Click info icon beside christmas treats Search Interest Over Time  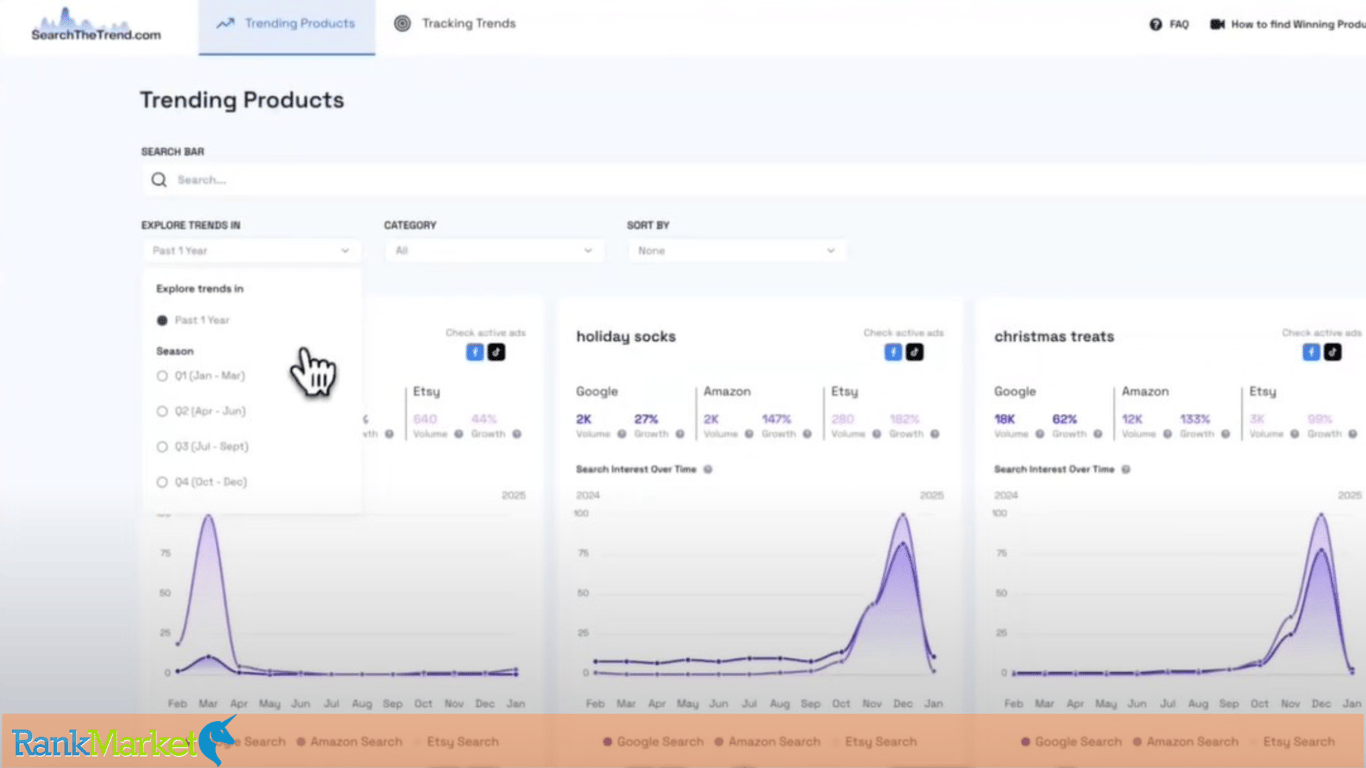coord(1125,469)
